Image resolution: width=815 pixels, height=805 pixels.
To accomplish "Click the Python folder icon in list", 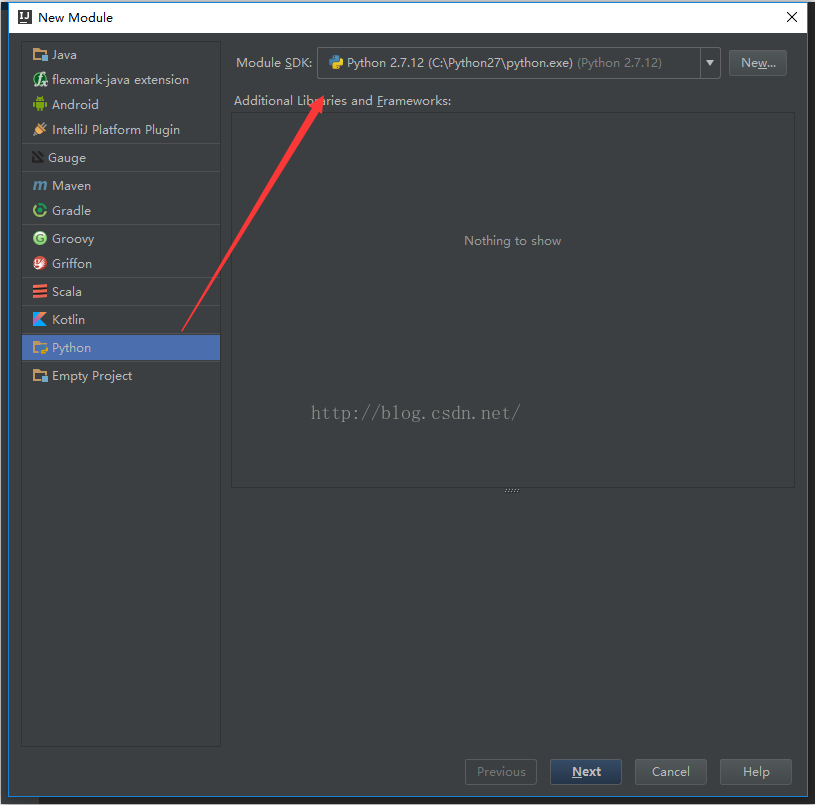I will pyautogui.click(x=40, y=347).
